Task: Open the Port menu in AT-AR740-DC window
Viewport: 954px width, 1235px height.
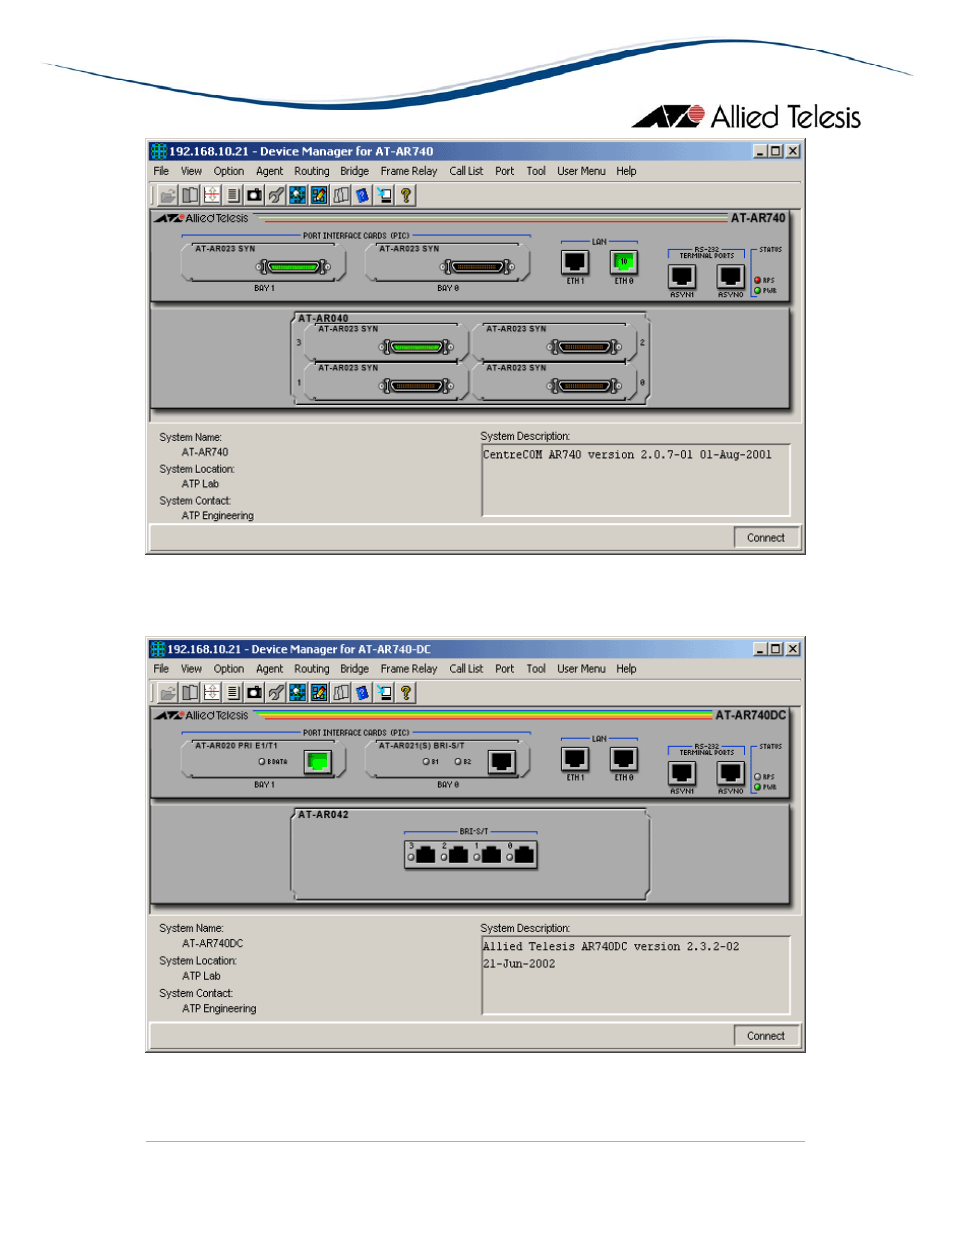Action: [505, 669]
